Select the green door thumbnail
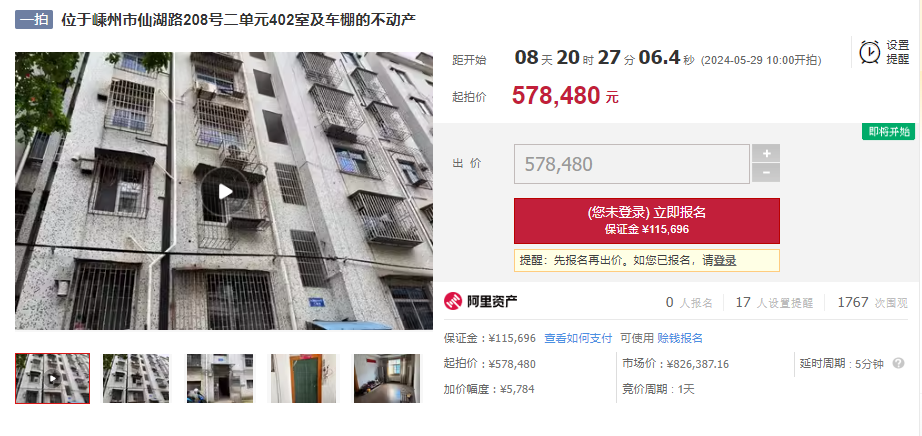 coord(304,378)
